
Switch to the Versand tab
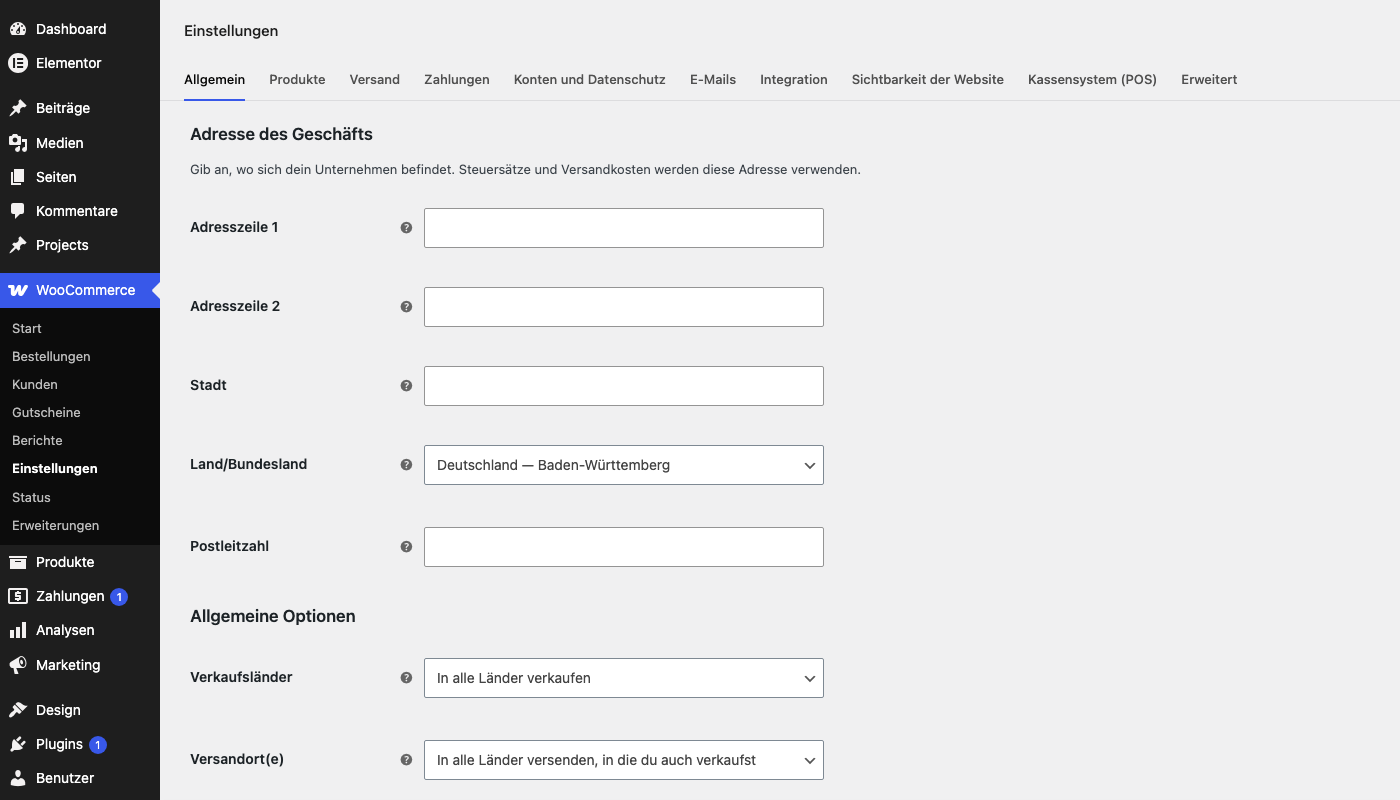point(375,80)
